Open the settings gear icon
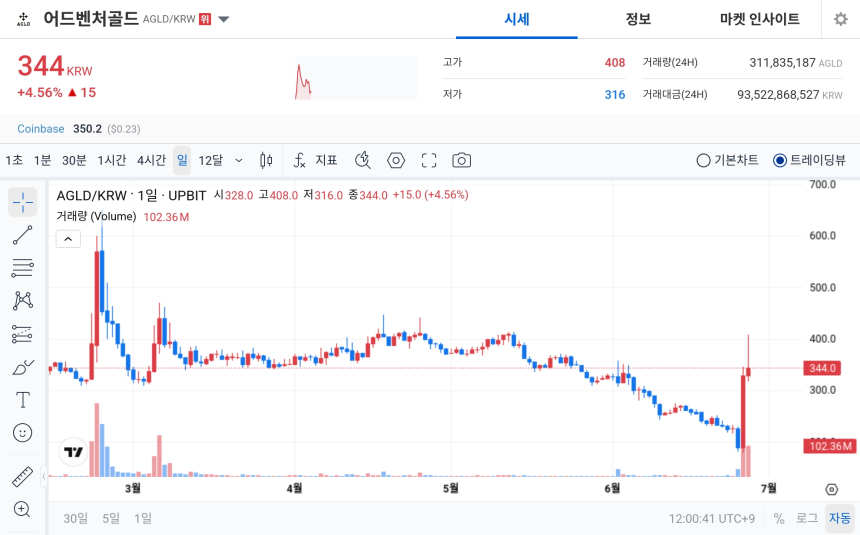860x535 pixels. (840, 19)
